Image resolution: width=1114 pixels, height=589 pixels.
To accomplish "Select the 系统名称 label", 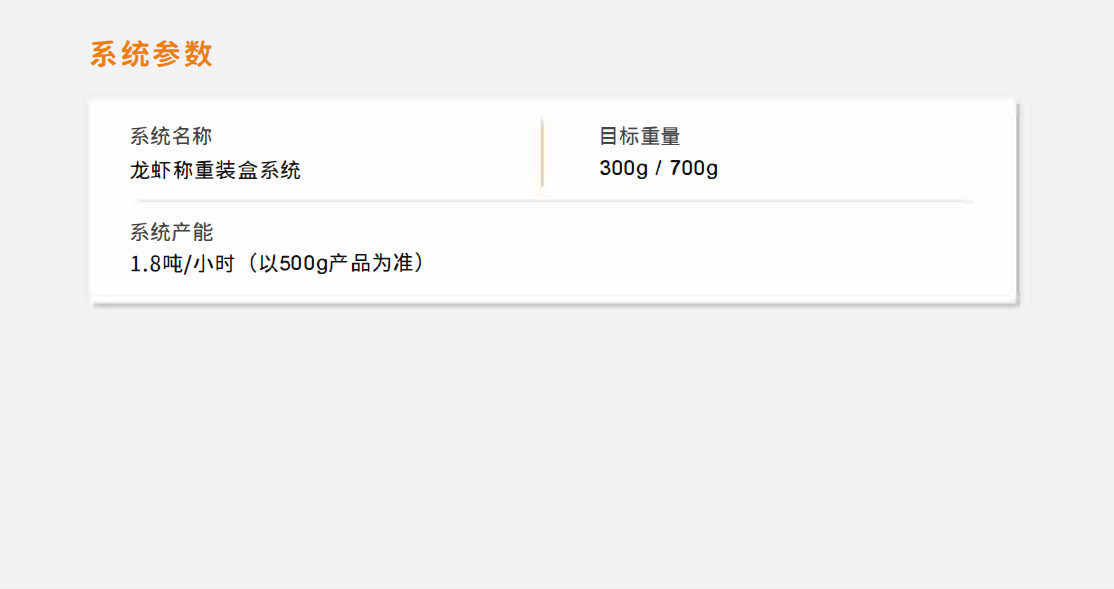I will click(171, 136).
